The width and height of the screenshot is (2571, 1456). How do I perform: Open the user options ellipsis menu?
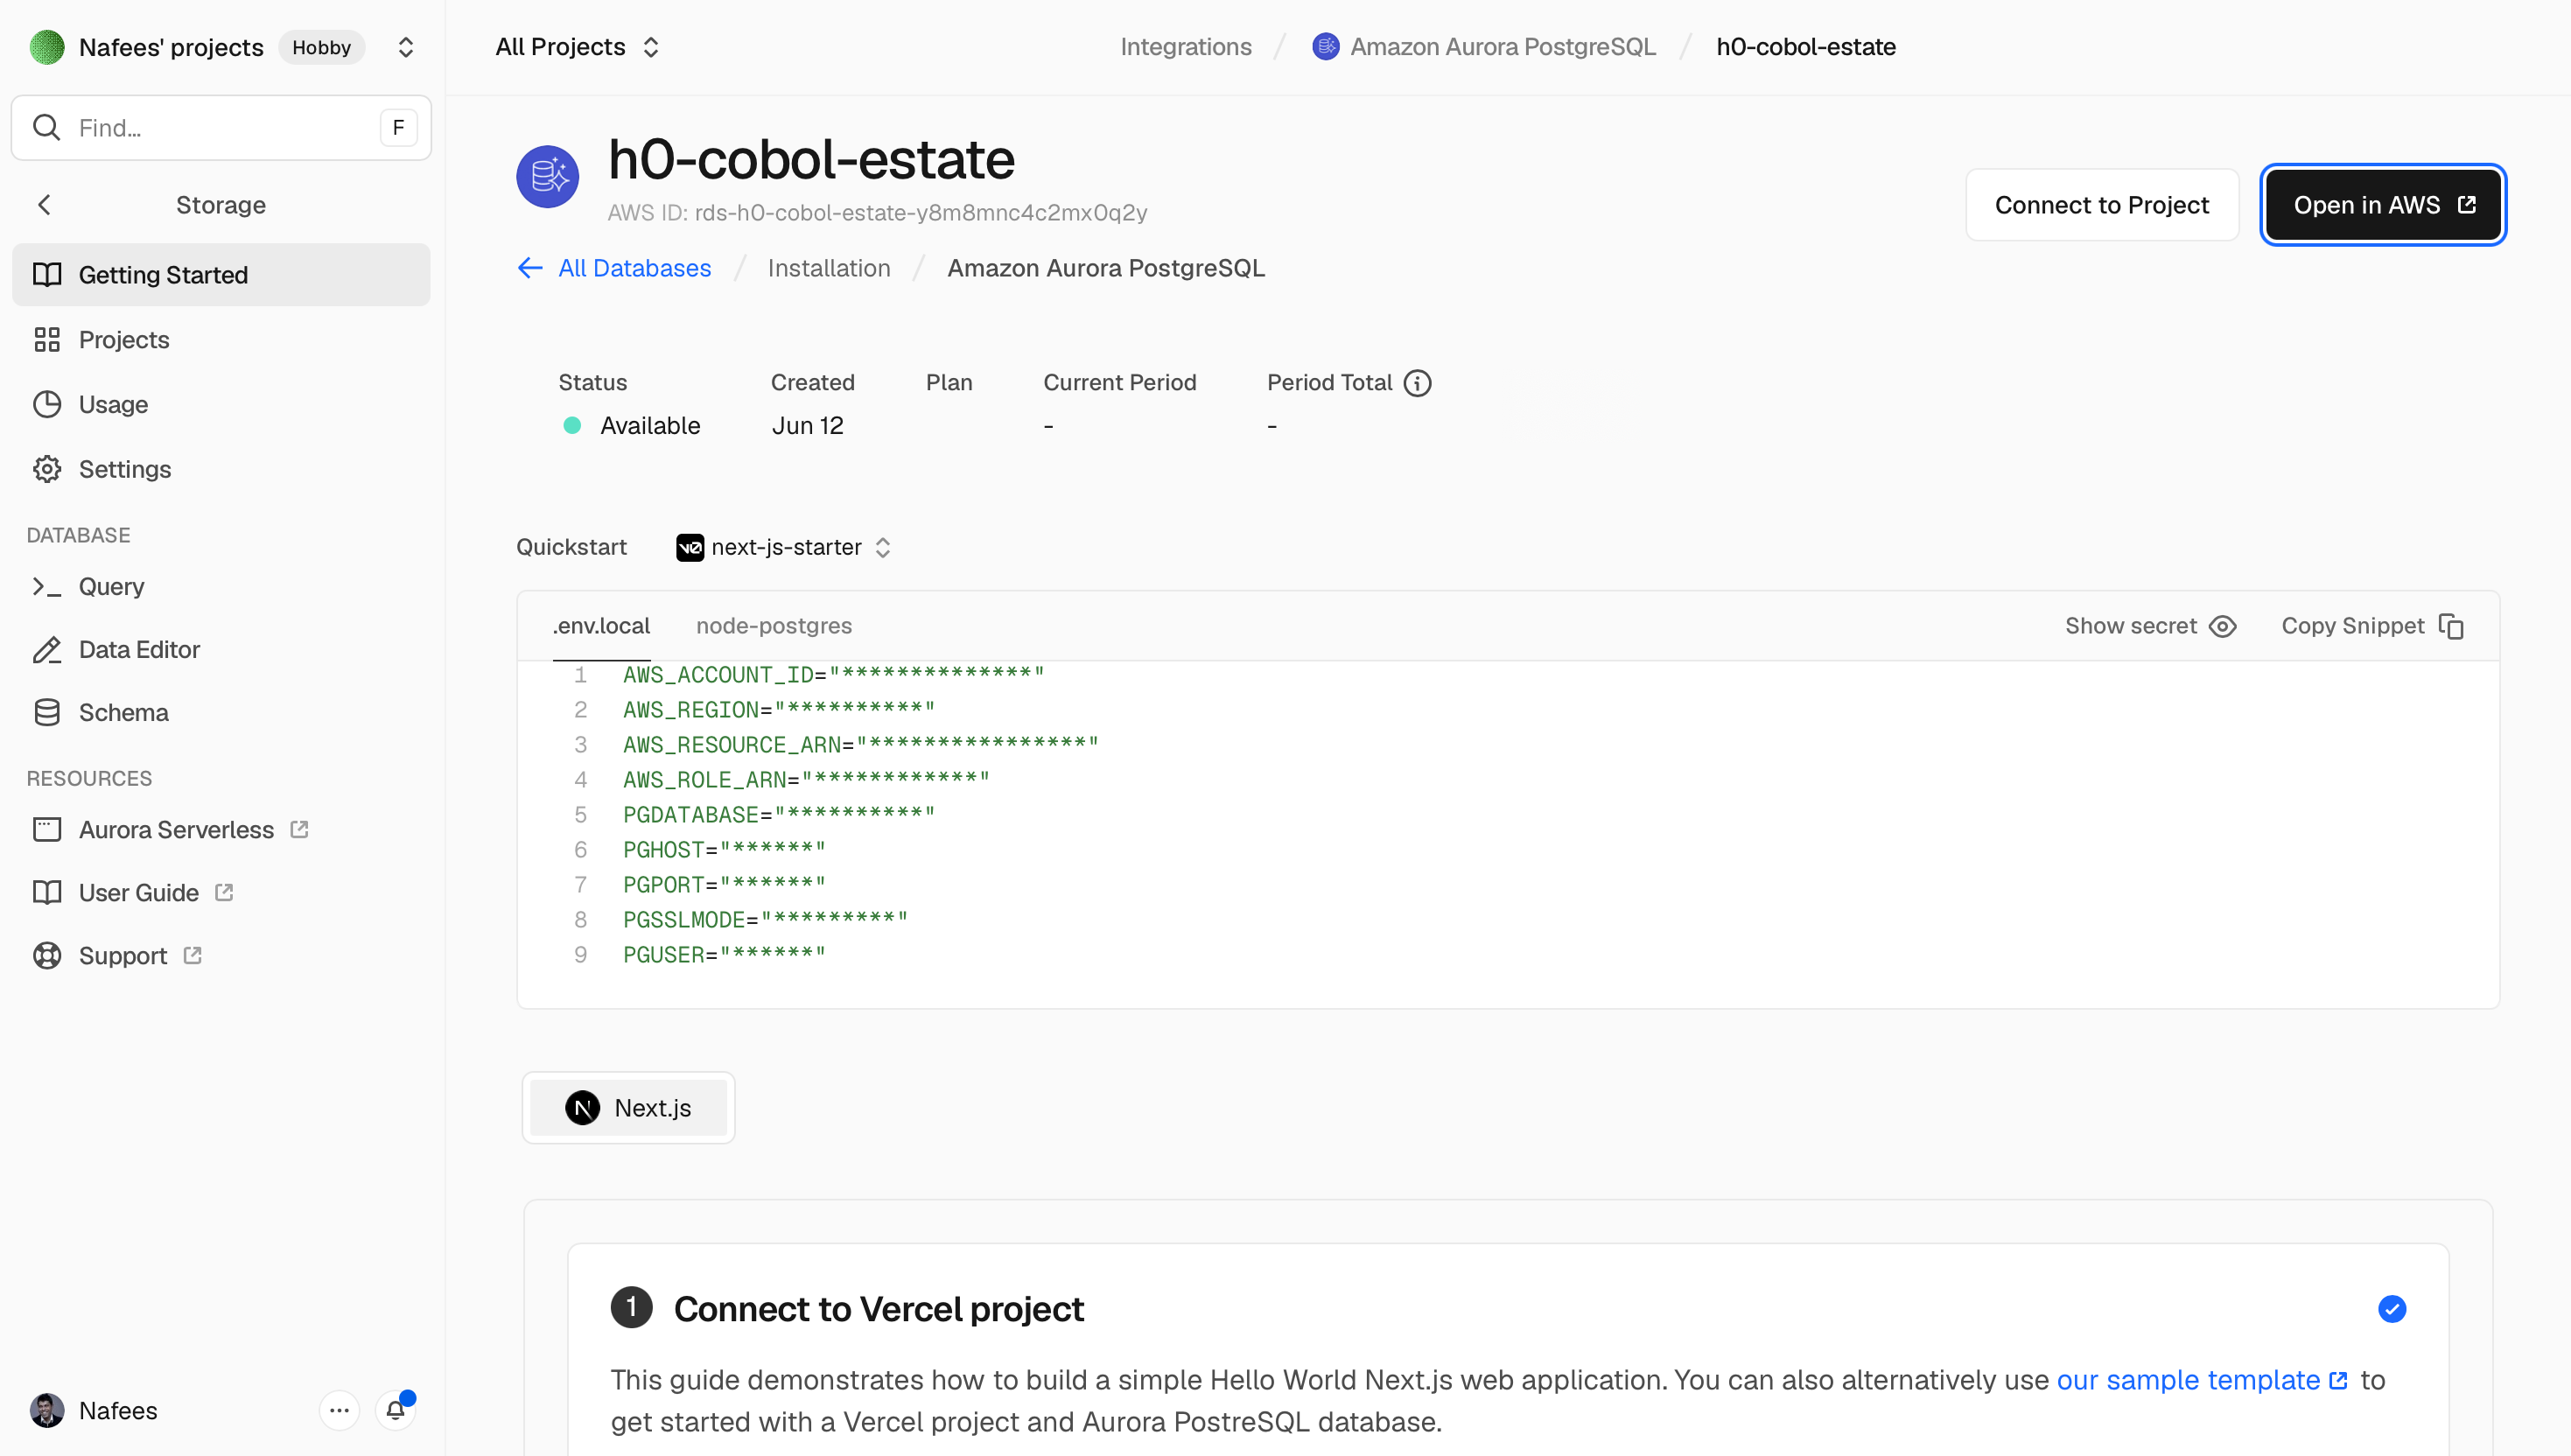click(339, 1410)
